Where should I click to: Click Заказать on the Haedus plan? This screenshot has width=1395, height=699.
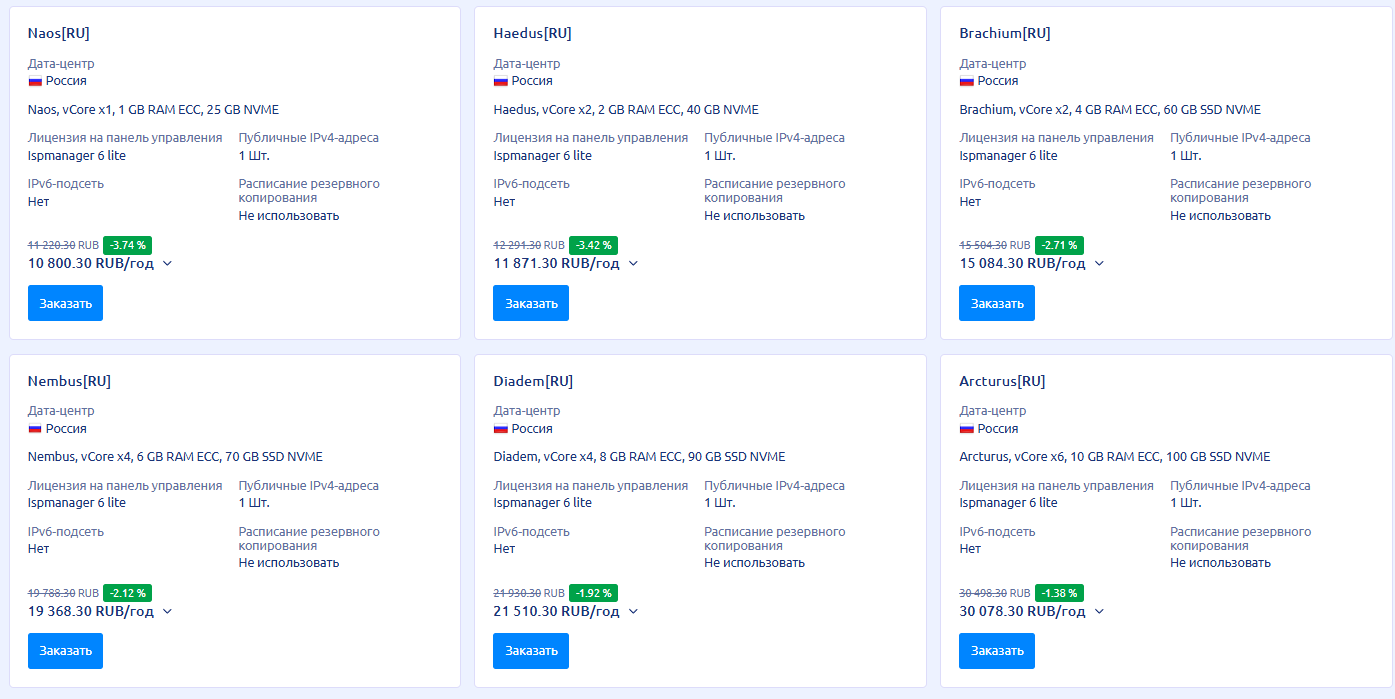[x=530, y=302]
